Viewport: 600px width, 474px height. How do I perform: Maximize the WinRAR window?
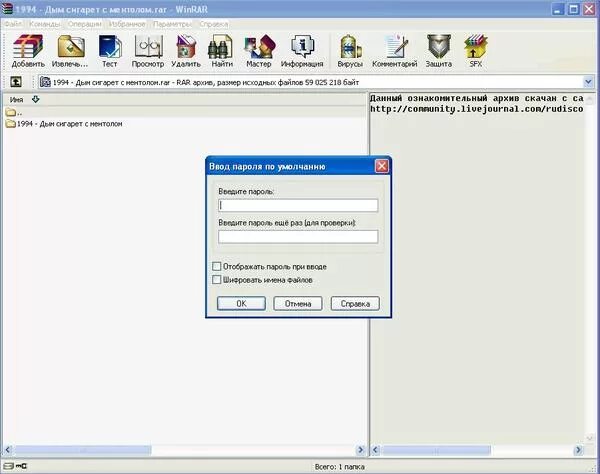point(573,9)
